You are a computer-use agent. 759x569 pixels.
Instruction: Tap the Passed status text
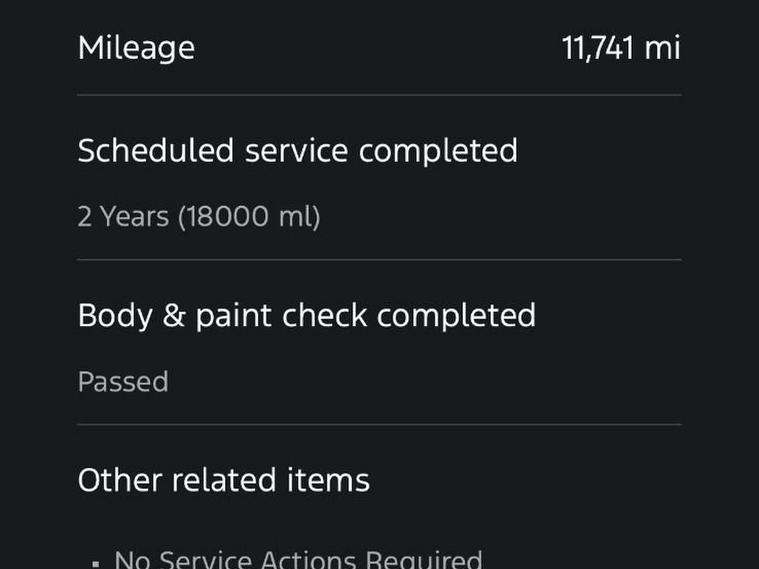click(x=123, y=382)
